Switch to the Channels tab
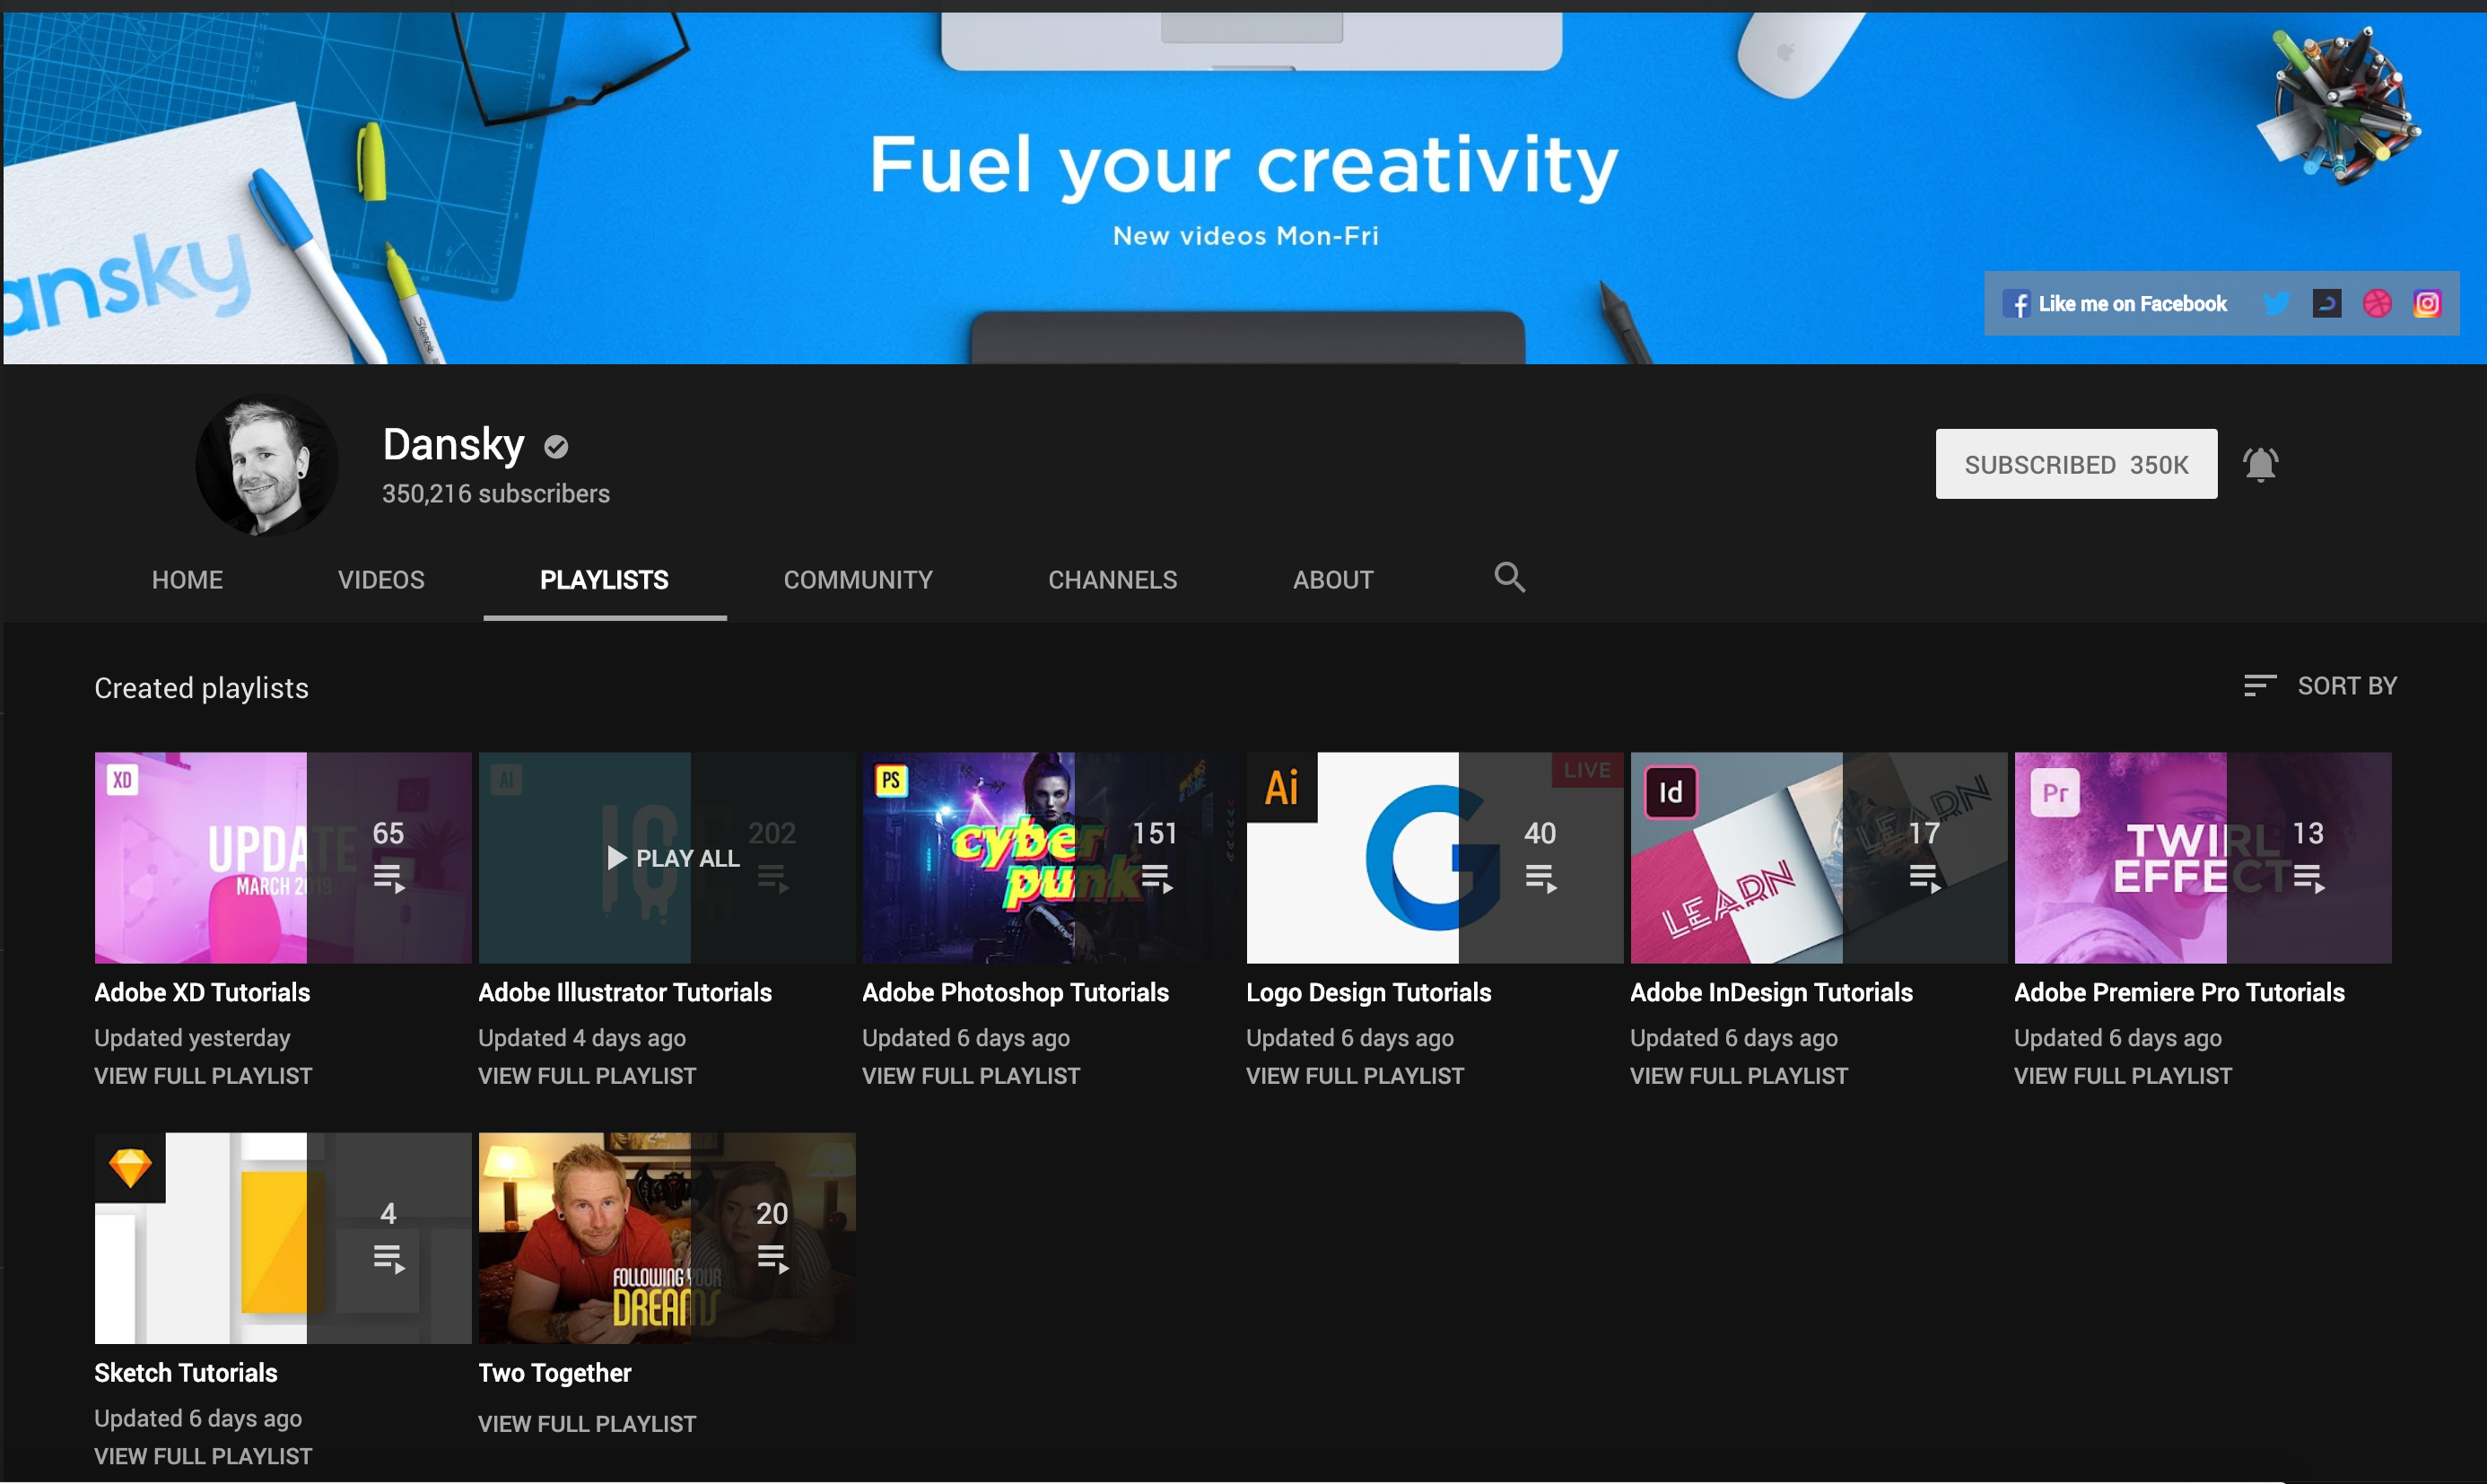Image resolution: width=2487 pixels, height=1484 pixels. coord(1113,580)
